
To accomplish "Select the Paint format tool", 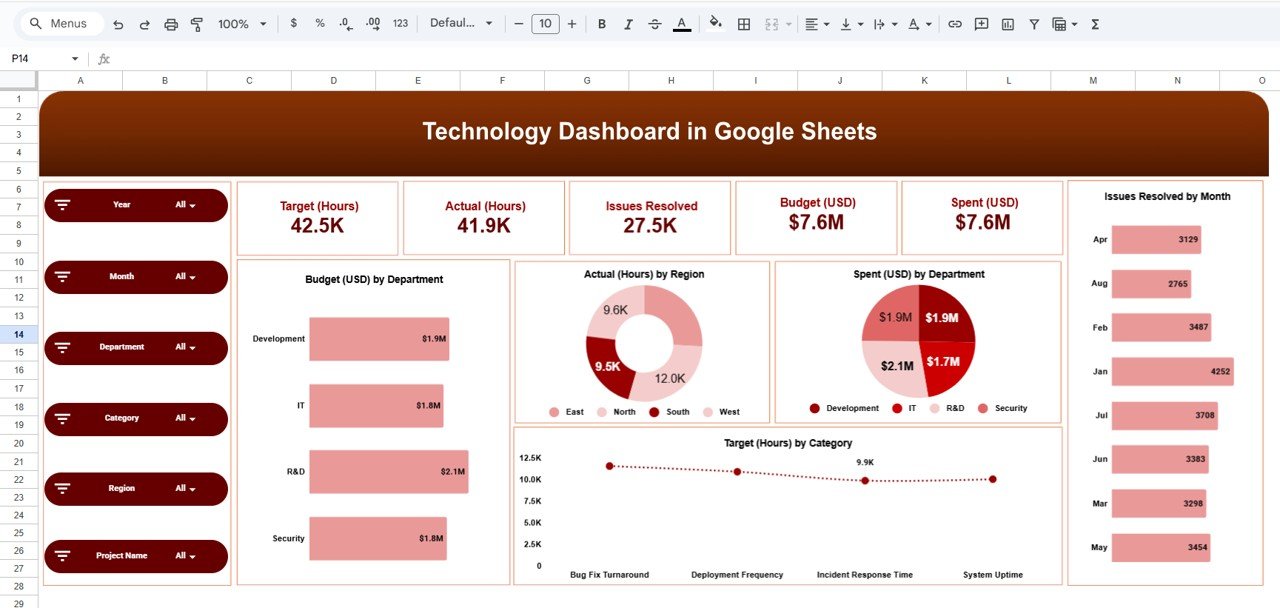I will (196, 23).
